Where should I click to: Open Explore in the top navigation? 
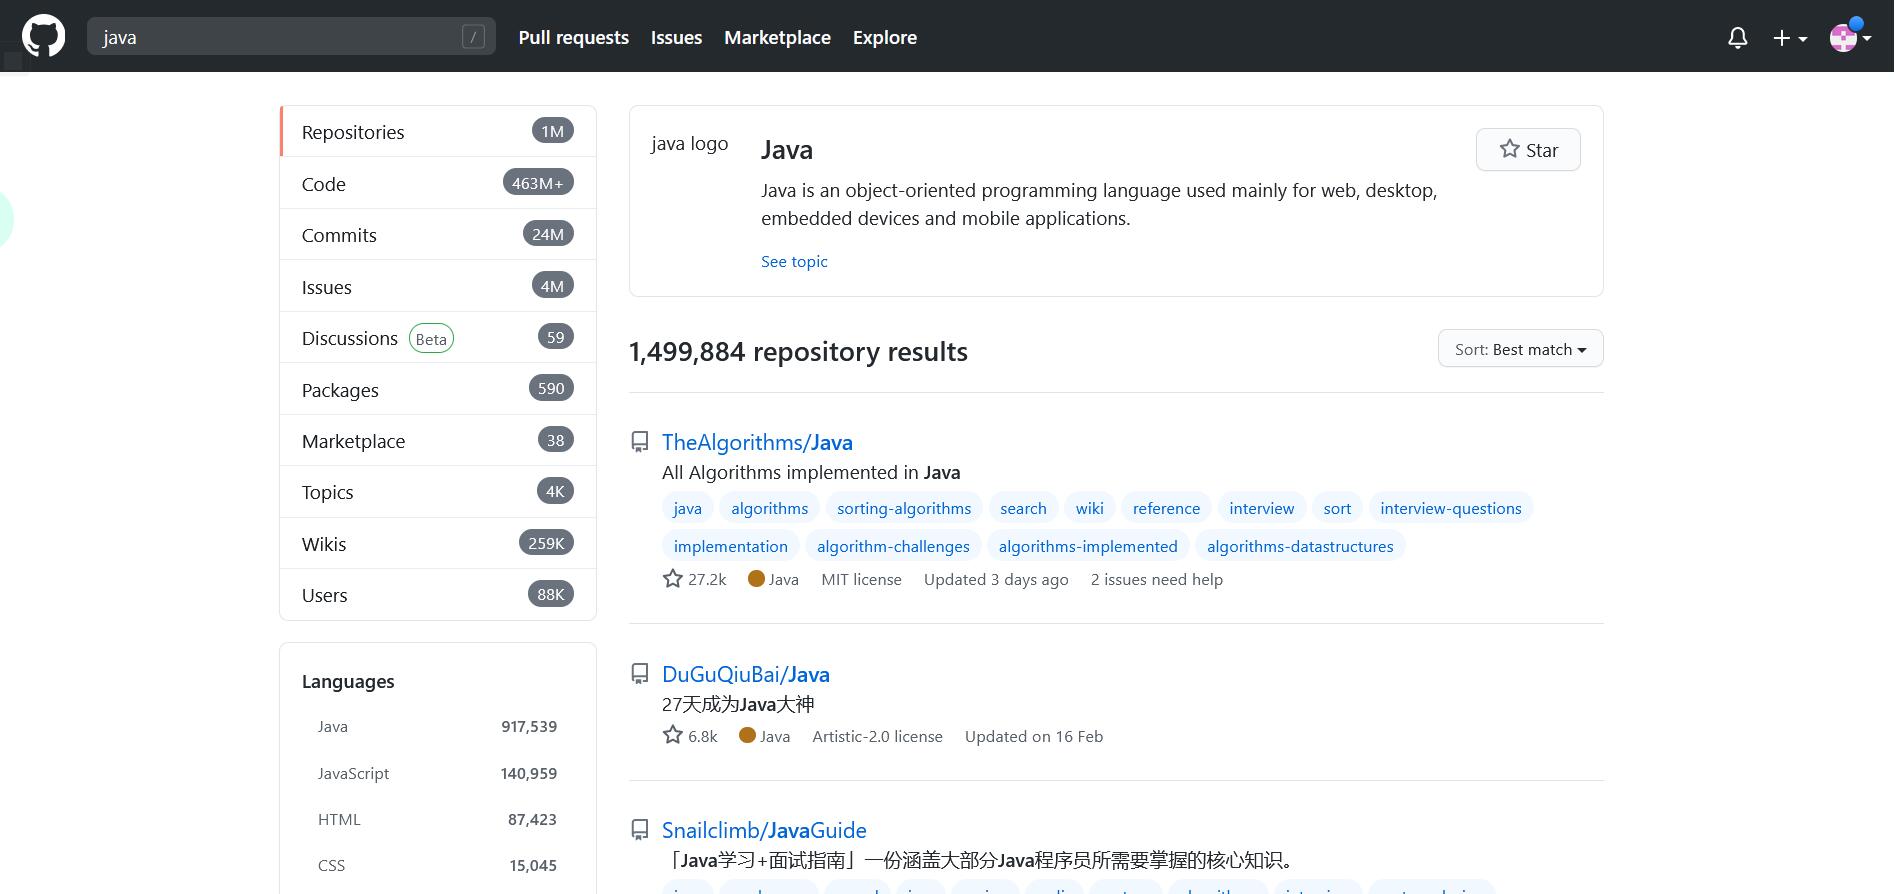[x=885, y=37]
